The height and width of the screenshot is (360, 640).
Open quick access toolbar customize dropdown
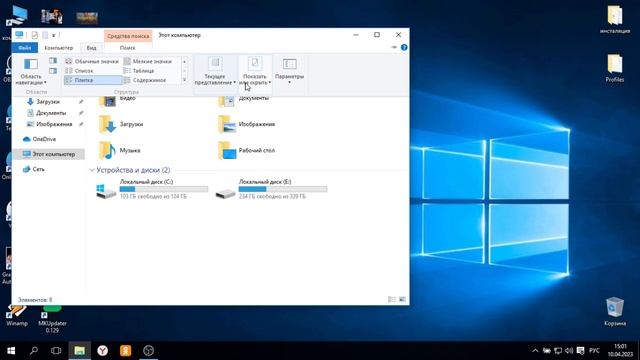pos(53,36)
